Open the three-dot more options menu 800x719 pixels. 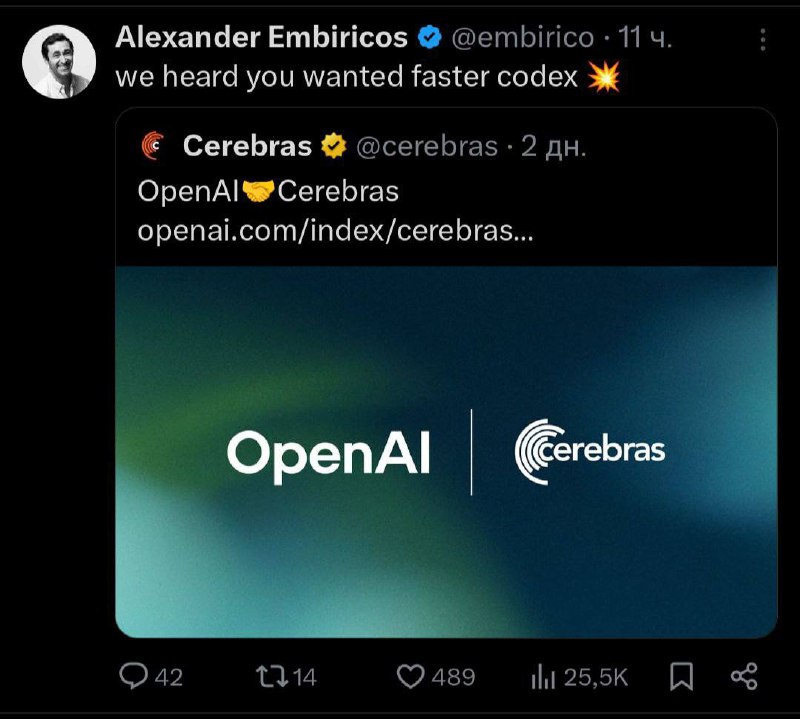coord(763,39)
